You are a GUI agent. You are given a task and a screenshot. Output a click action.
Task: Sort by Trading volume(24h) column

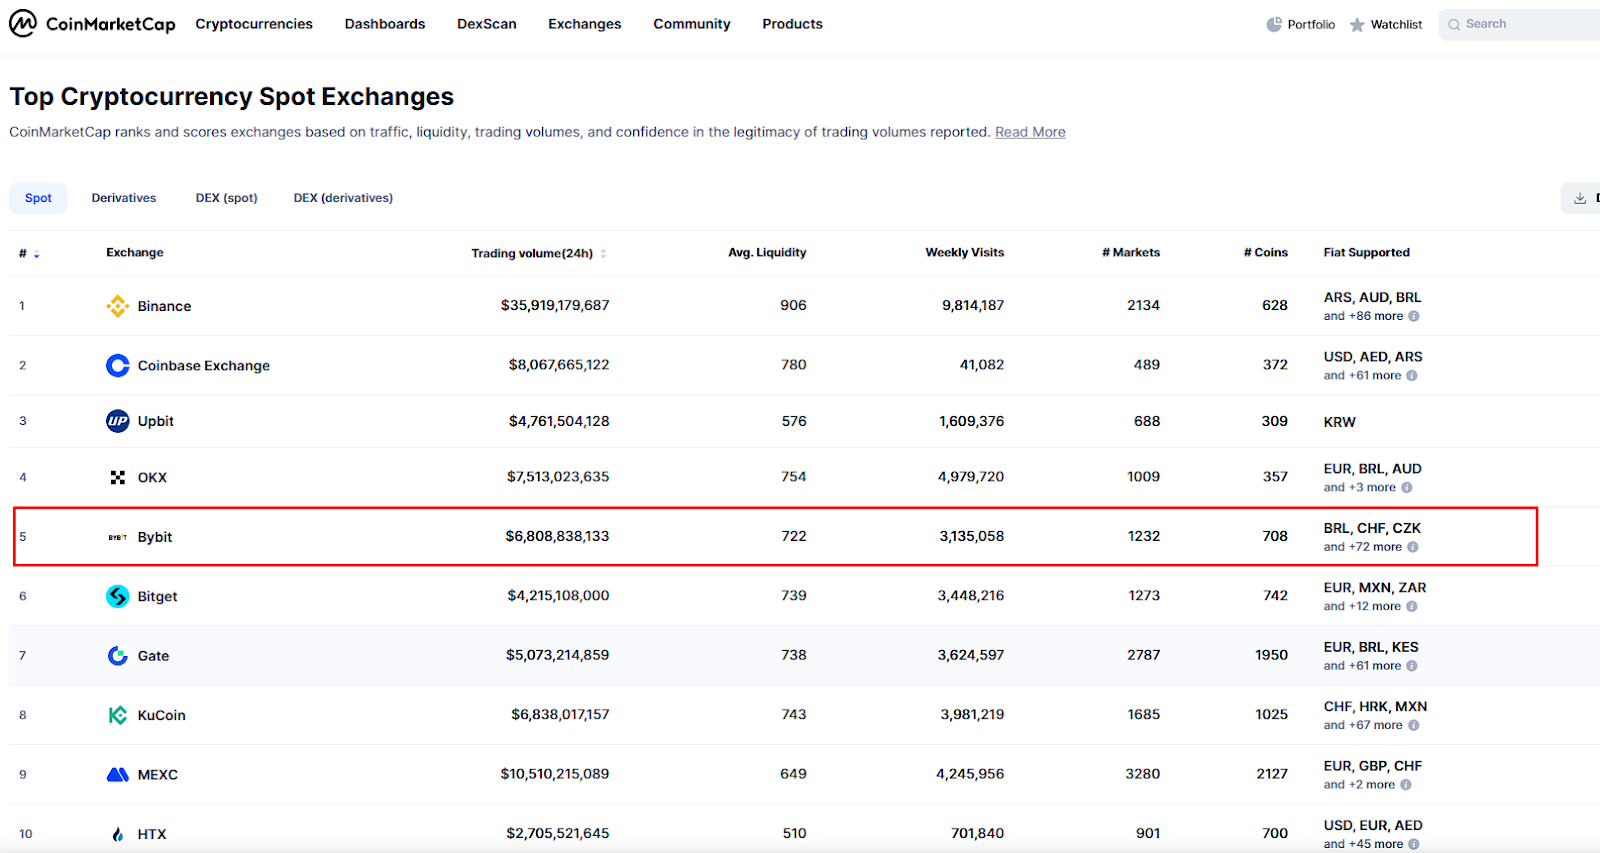pos(538,254)
